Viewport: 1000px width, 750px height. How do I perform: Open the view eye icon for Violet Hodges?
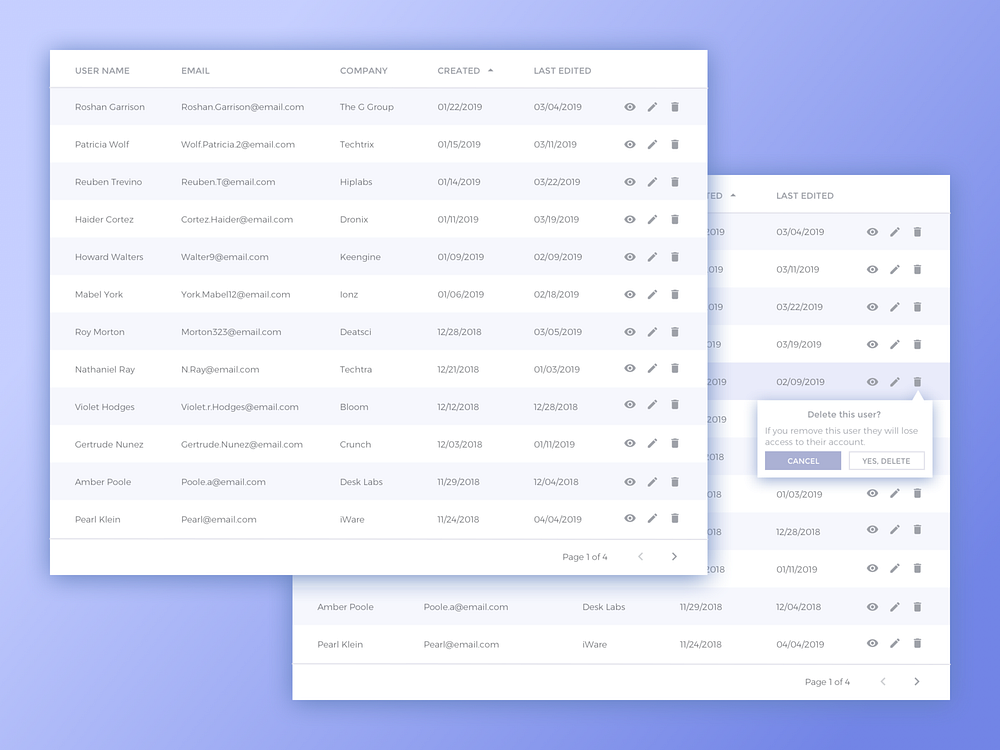630,406
